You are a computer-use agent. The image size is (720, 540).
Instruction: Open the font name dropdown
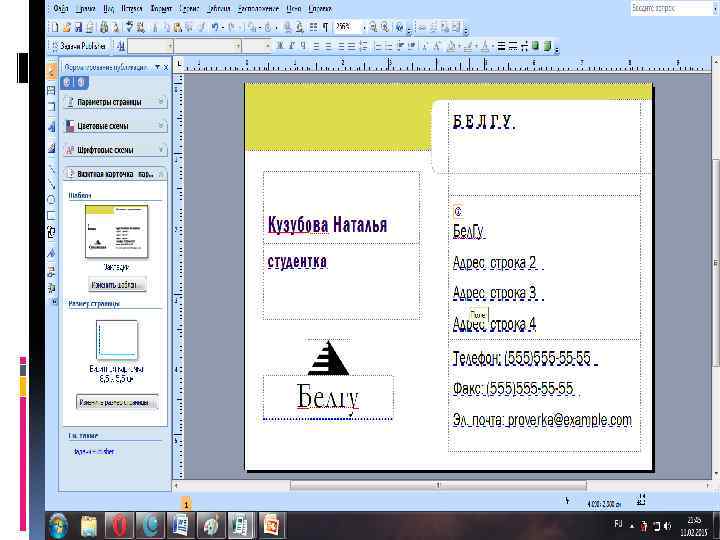coord(237,46)
